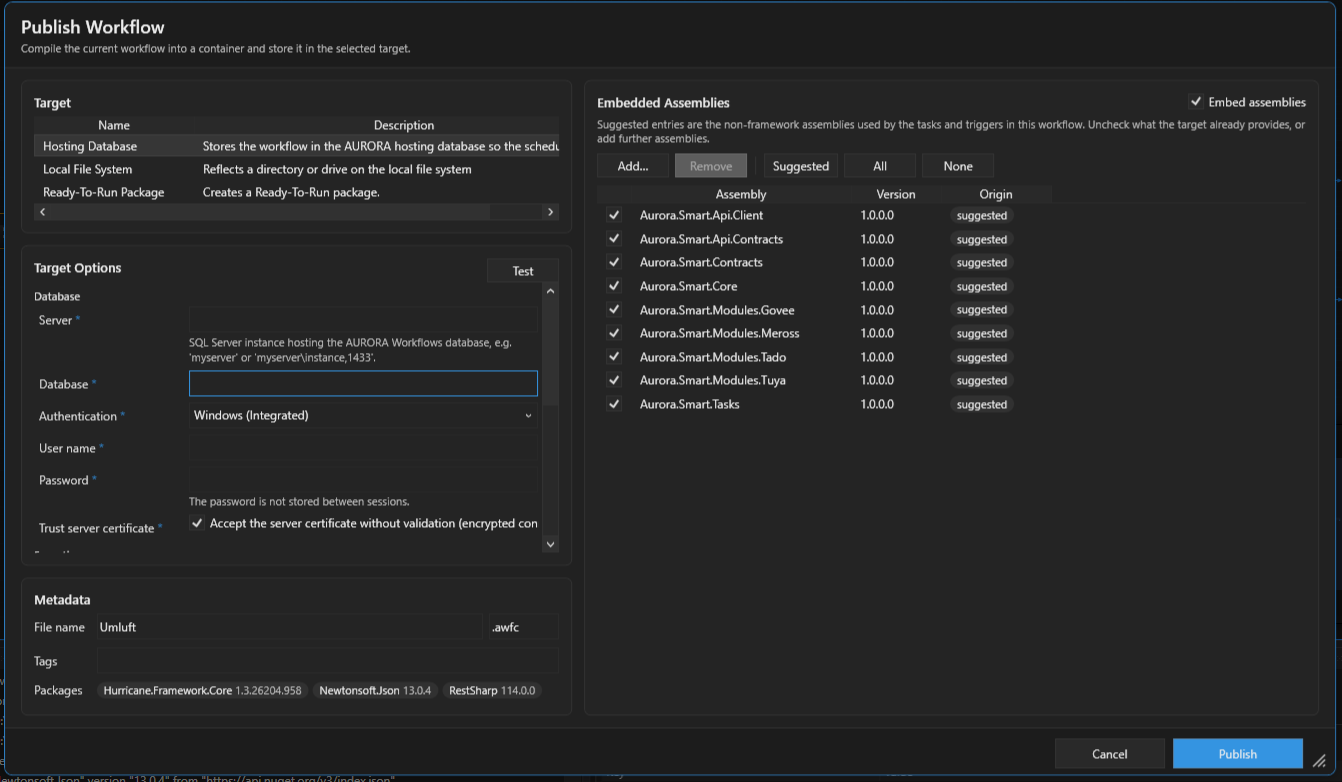Viewport: 1342px width, 782px height.
Task: Click RestSharp 114.0.0 package tag
Action: [x=492, y=691]
